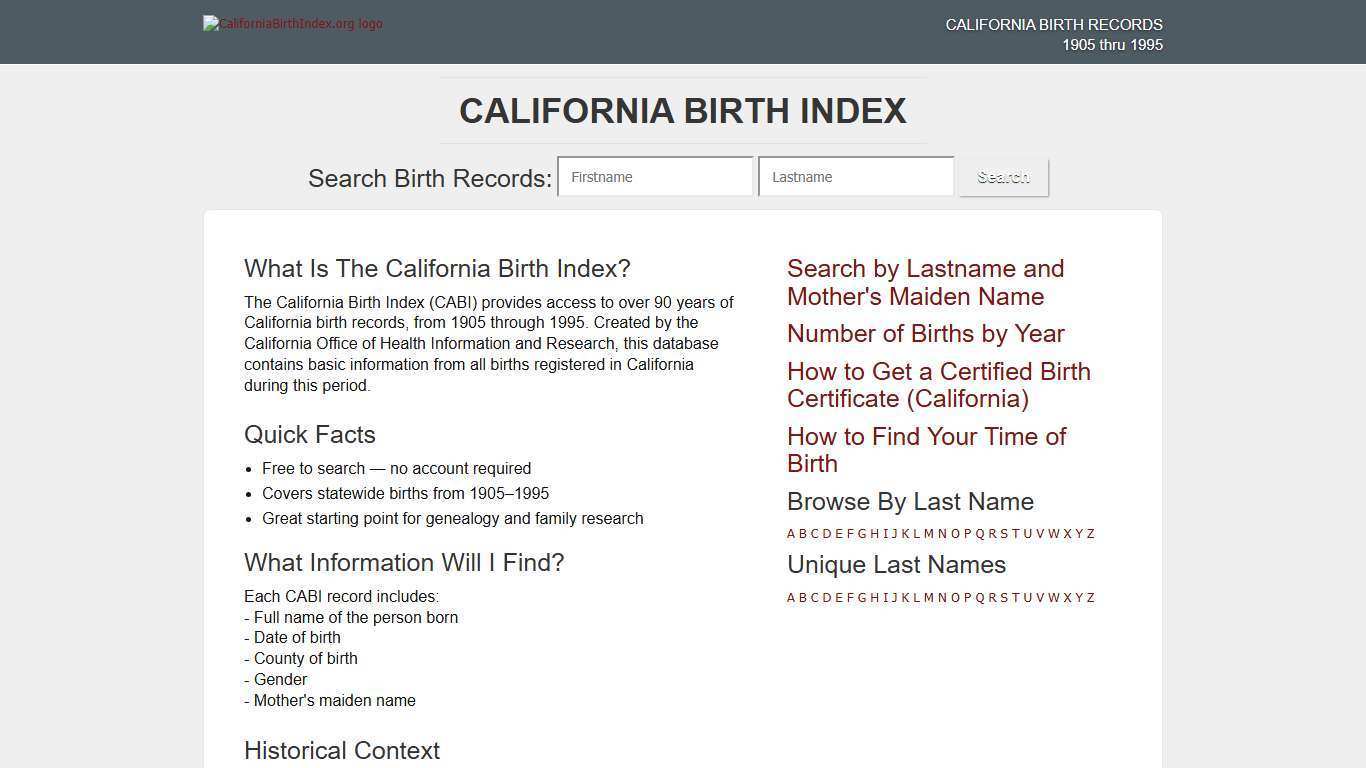
Task: Select letter G under Browse By Last Name
Action: point(860,534)
